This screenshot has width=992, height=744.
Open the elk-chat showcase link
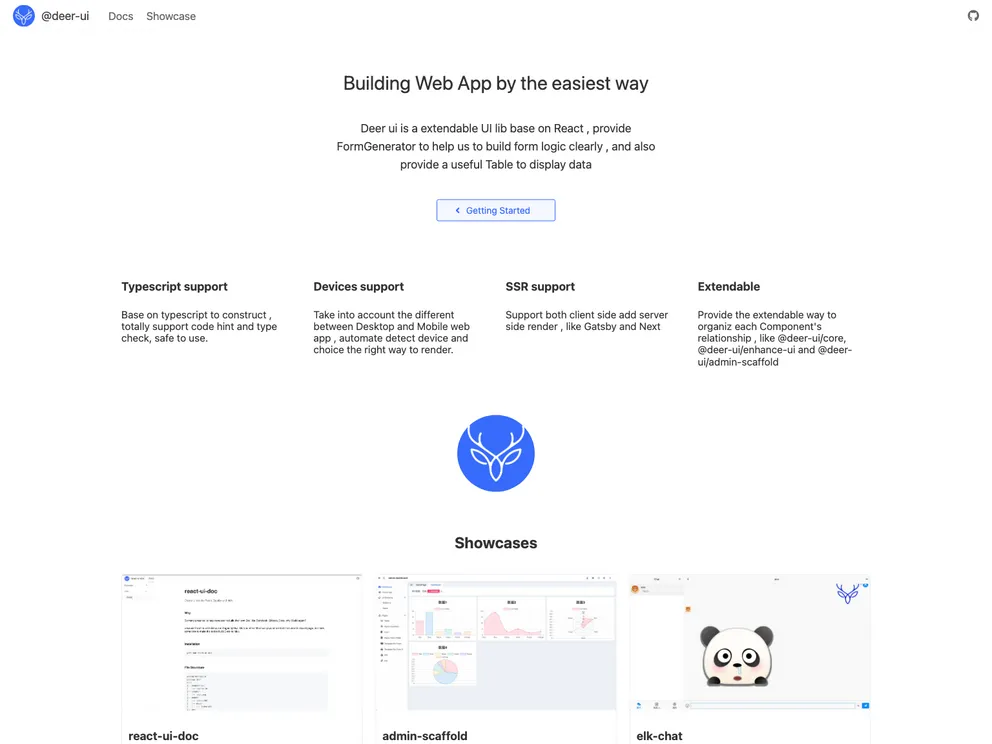click(659, 736)
